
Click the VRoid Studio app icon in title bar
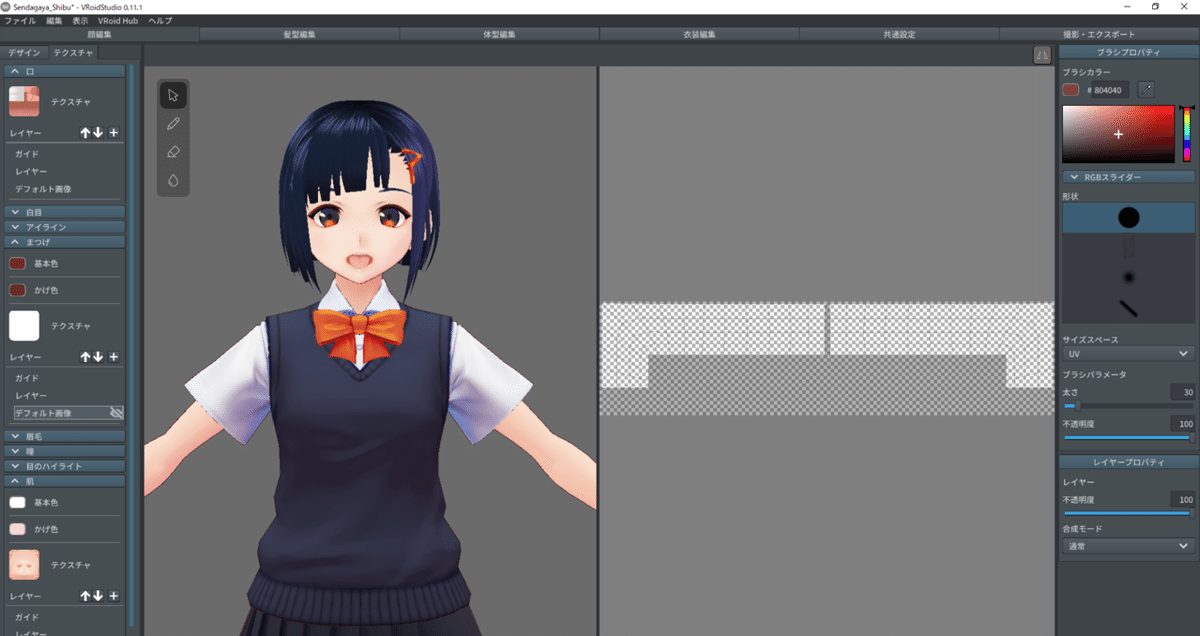pyautogui.click(x=6, y=6)
